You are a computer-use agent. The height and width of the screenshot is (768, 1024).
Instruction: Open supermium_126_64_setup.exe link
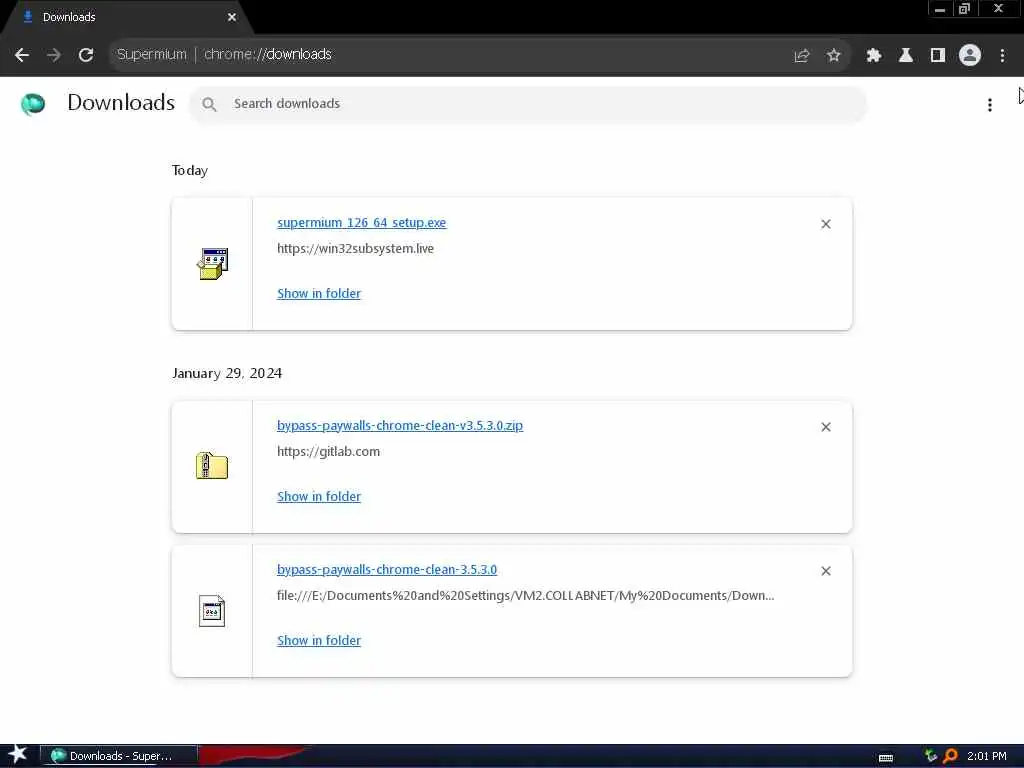pos(362,223)
